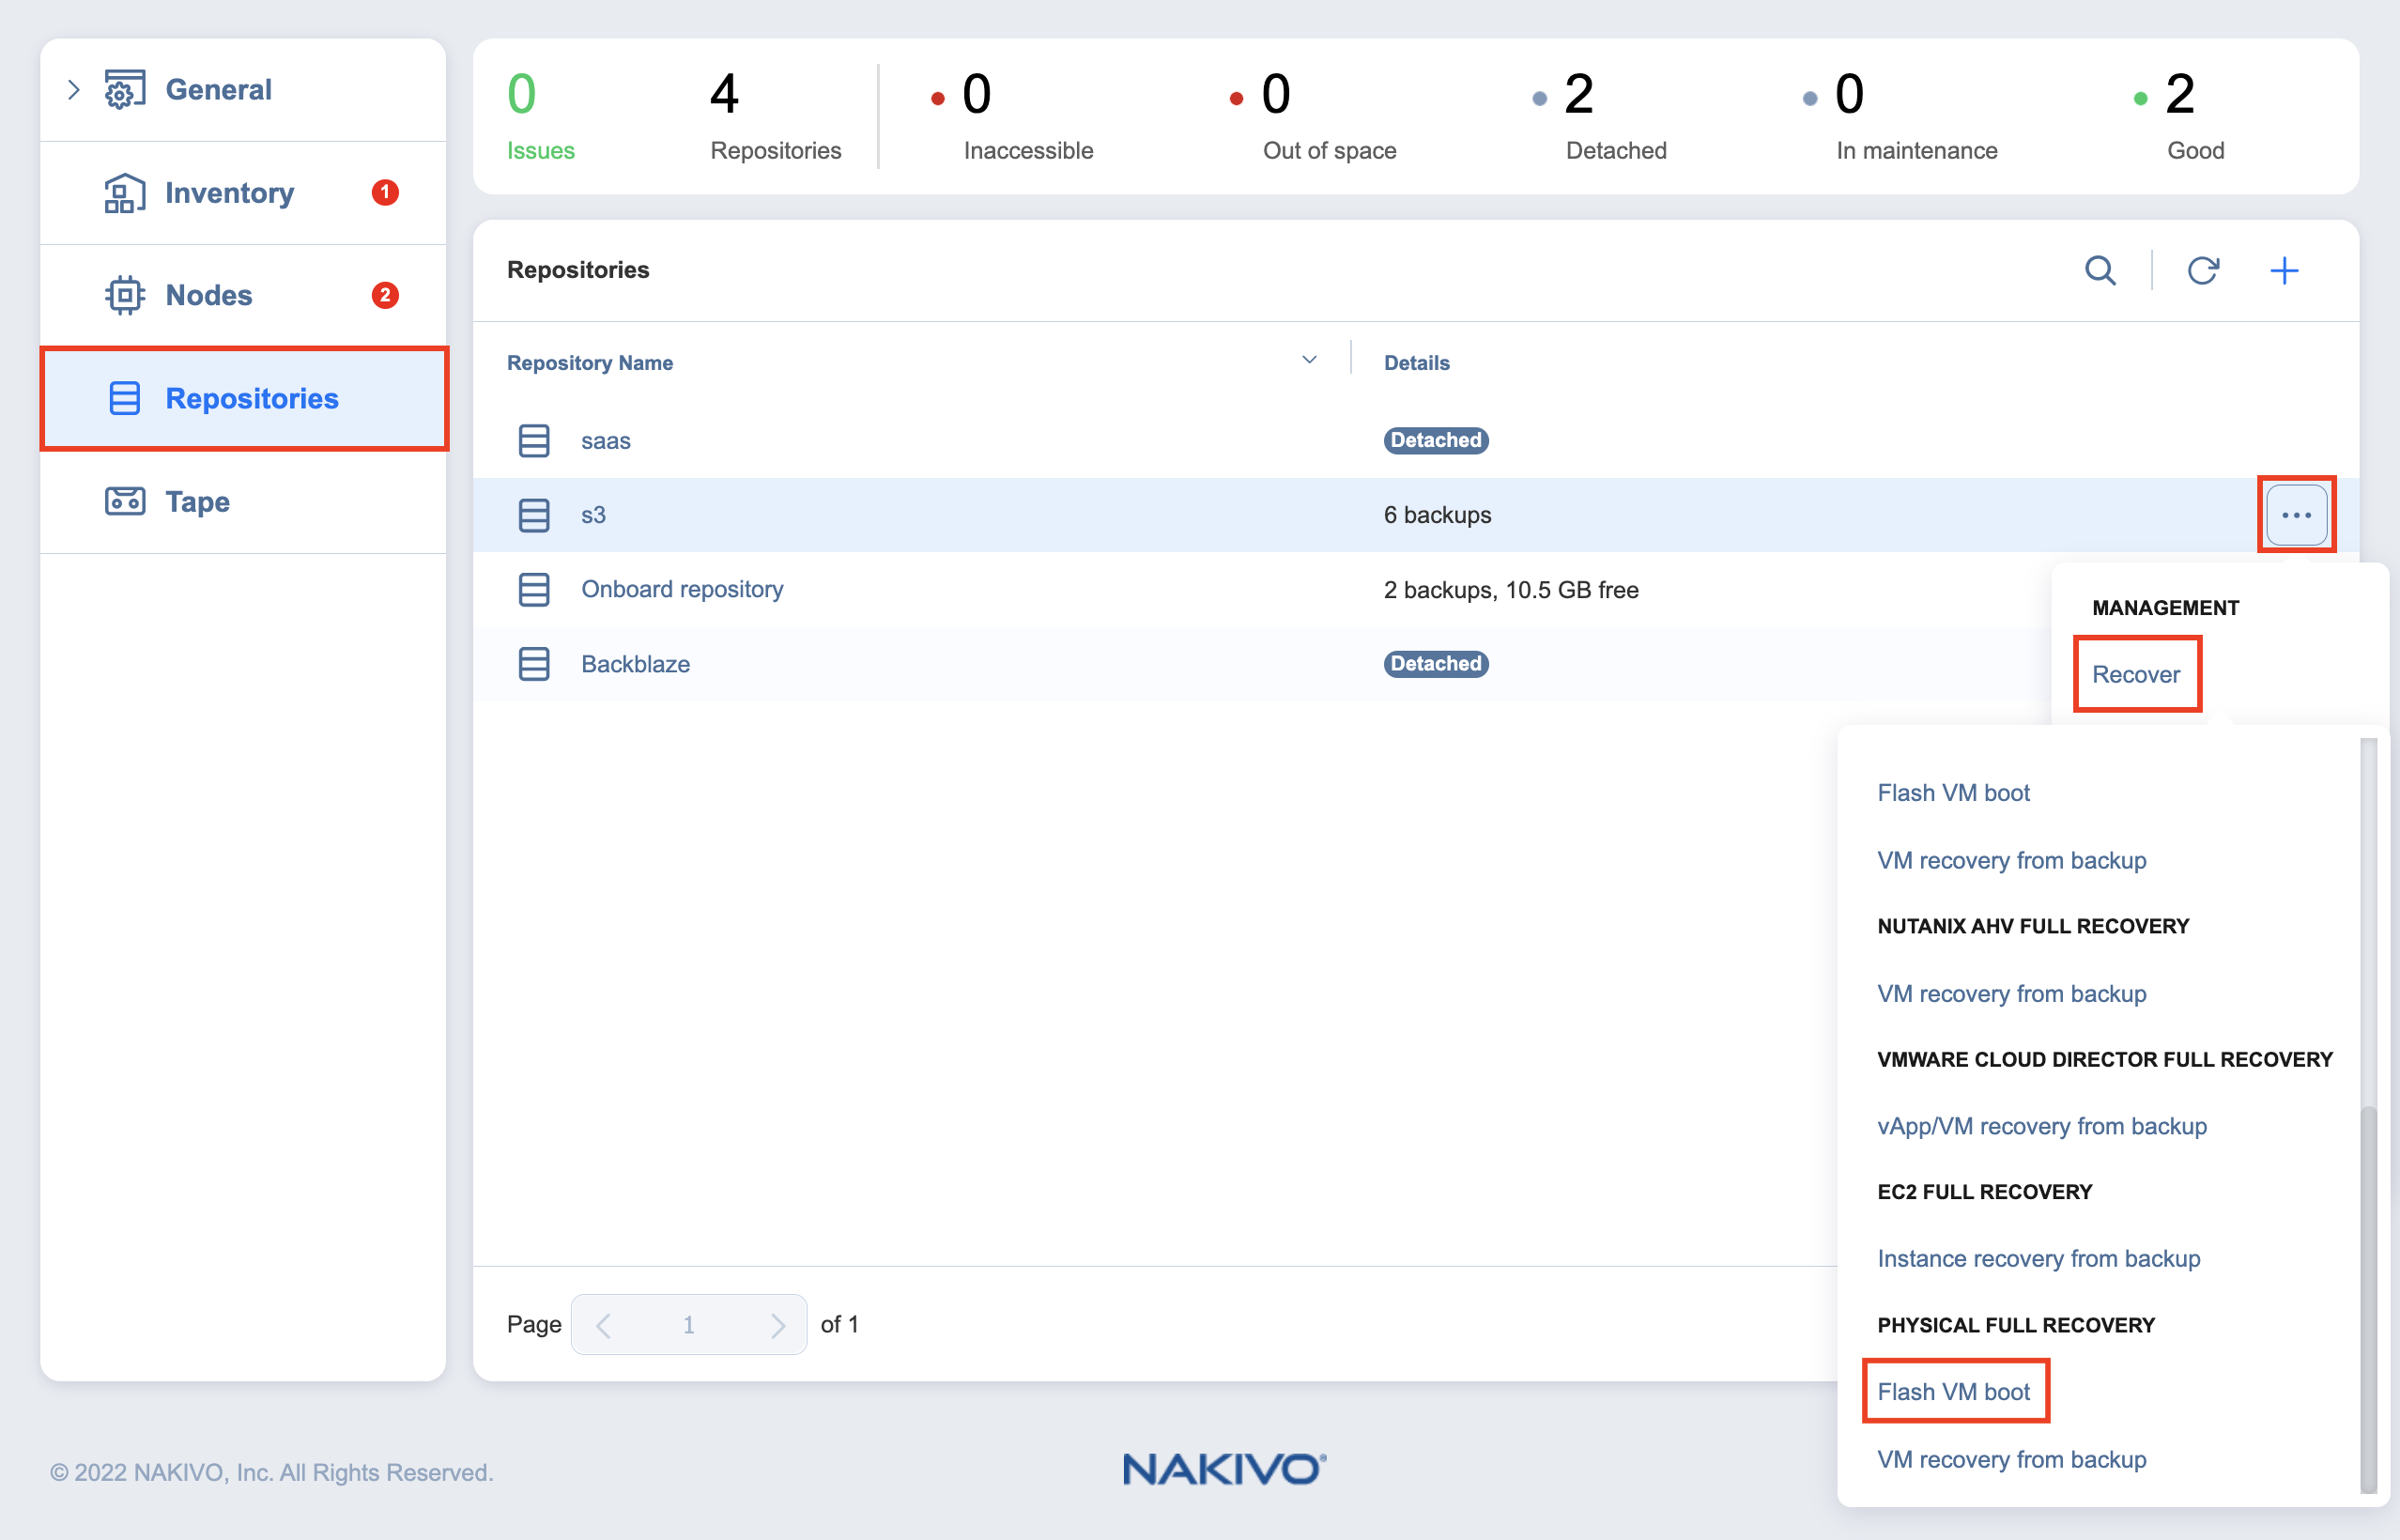Select Nutanix AHV VM recovery from backup
This screenshot has height=1540, width=2400.
[2012, 994]
